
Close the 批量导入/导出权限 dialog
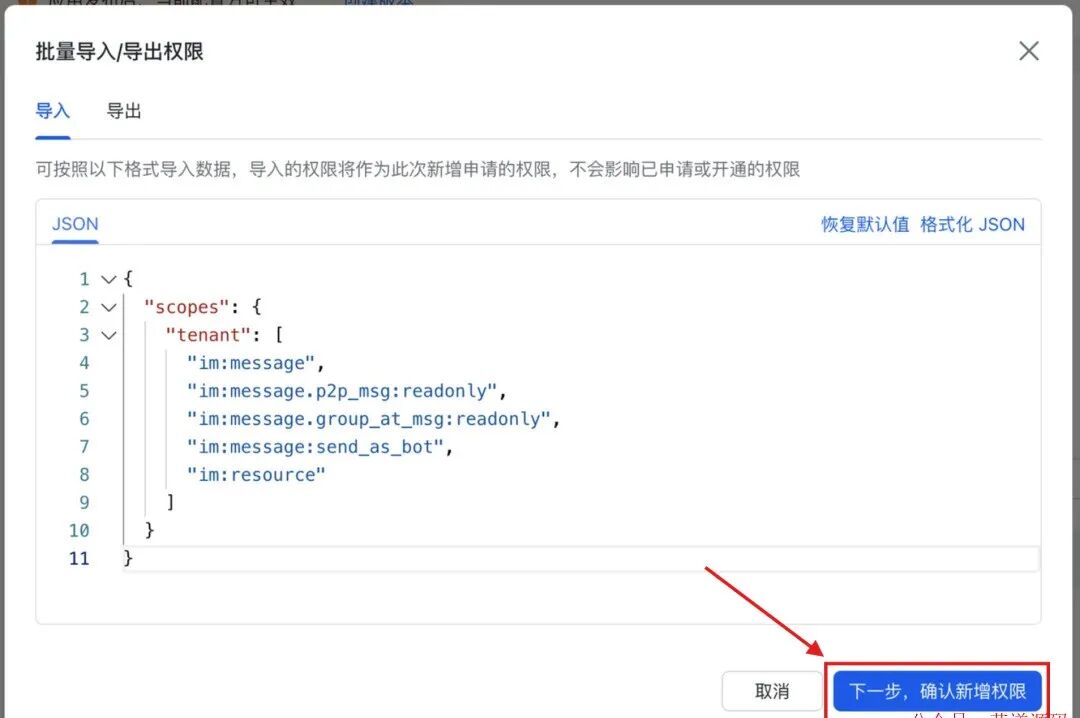pyautogui.click(x=1029, y=50)
